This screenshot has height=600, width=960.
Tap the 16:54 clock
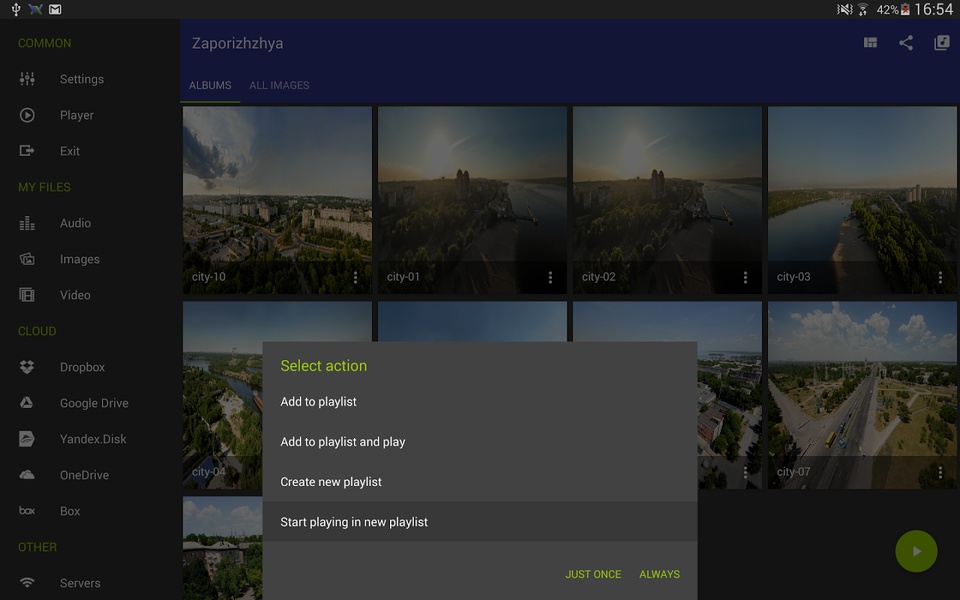point(934,9)
